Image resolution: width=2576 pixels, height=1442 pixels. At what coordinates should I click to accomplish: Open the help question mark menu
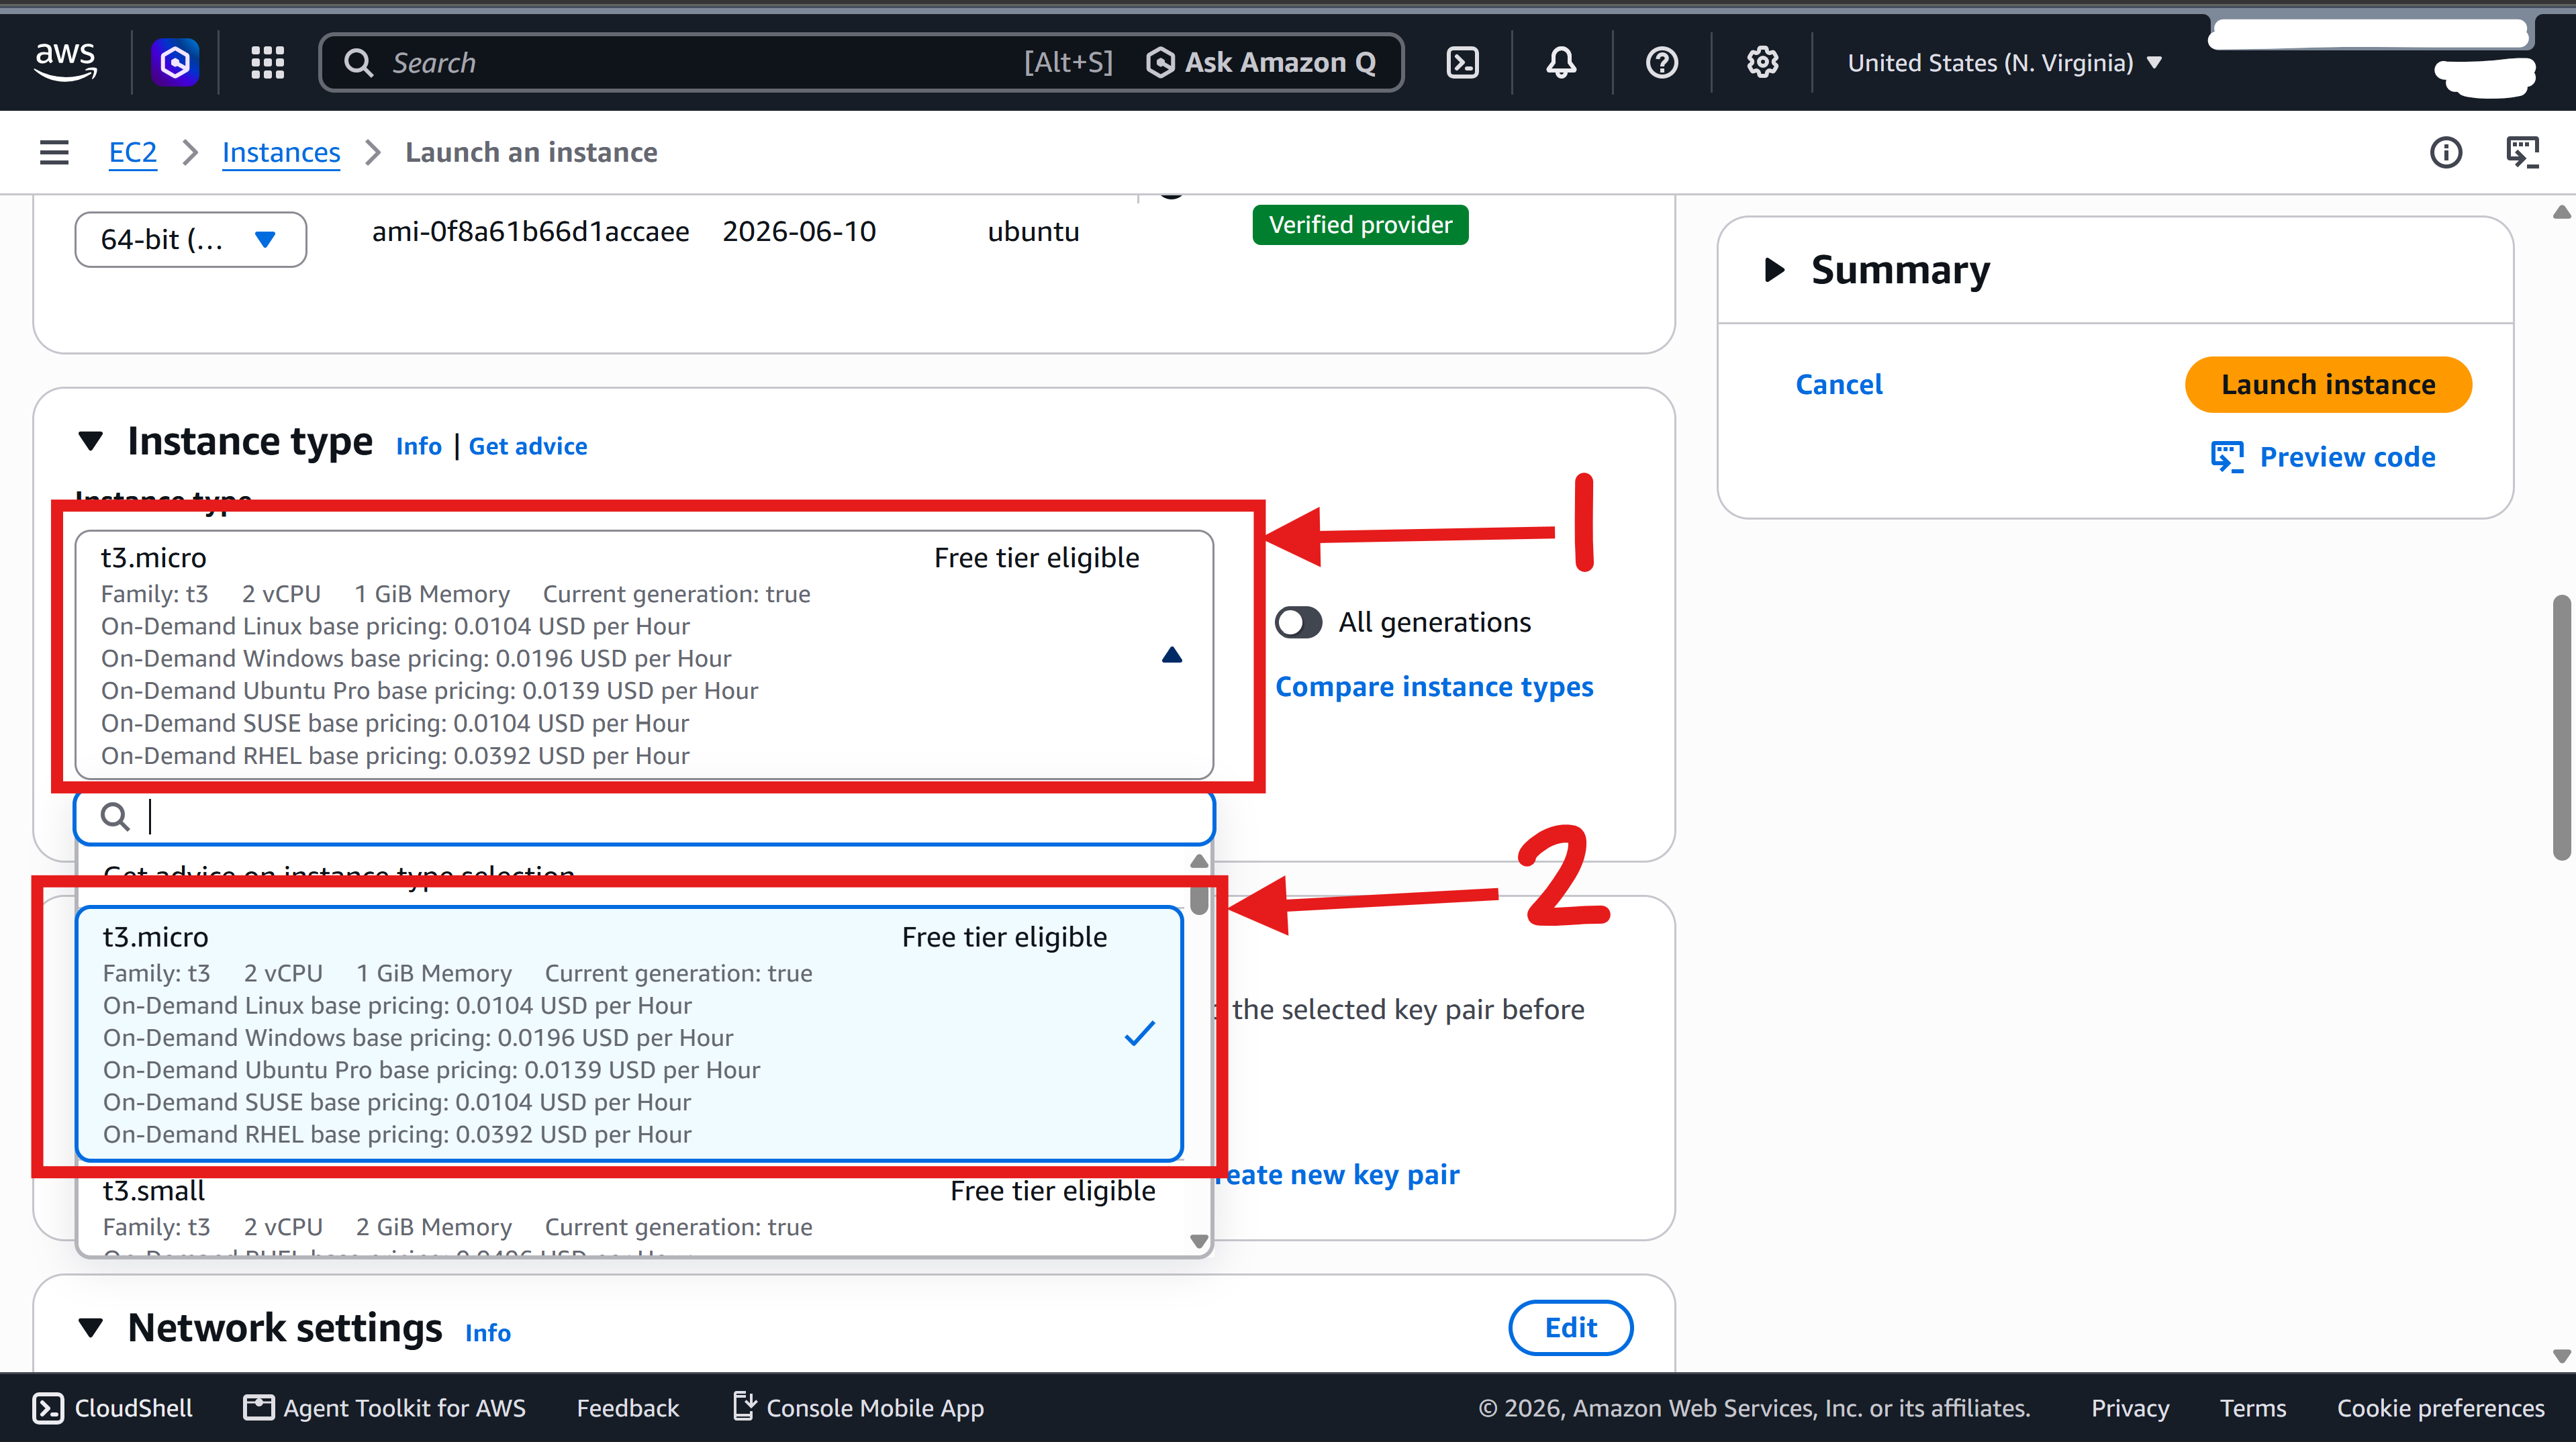[1661, 62]
